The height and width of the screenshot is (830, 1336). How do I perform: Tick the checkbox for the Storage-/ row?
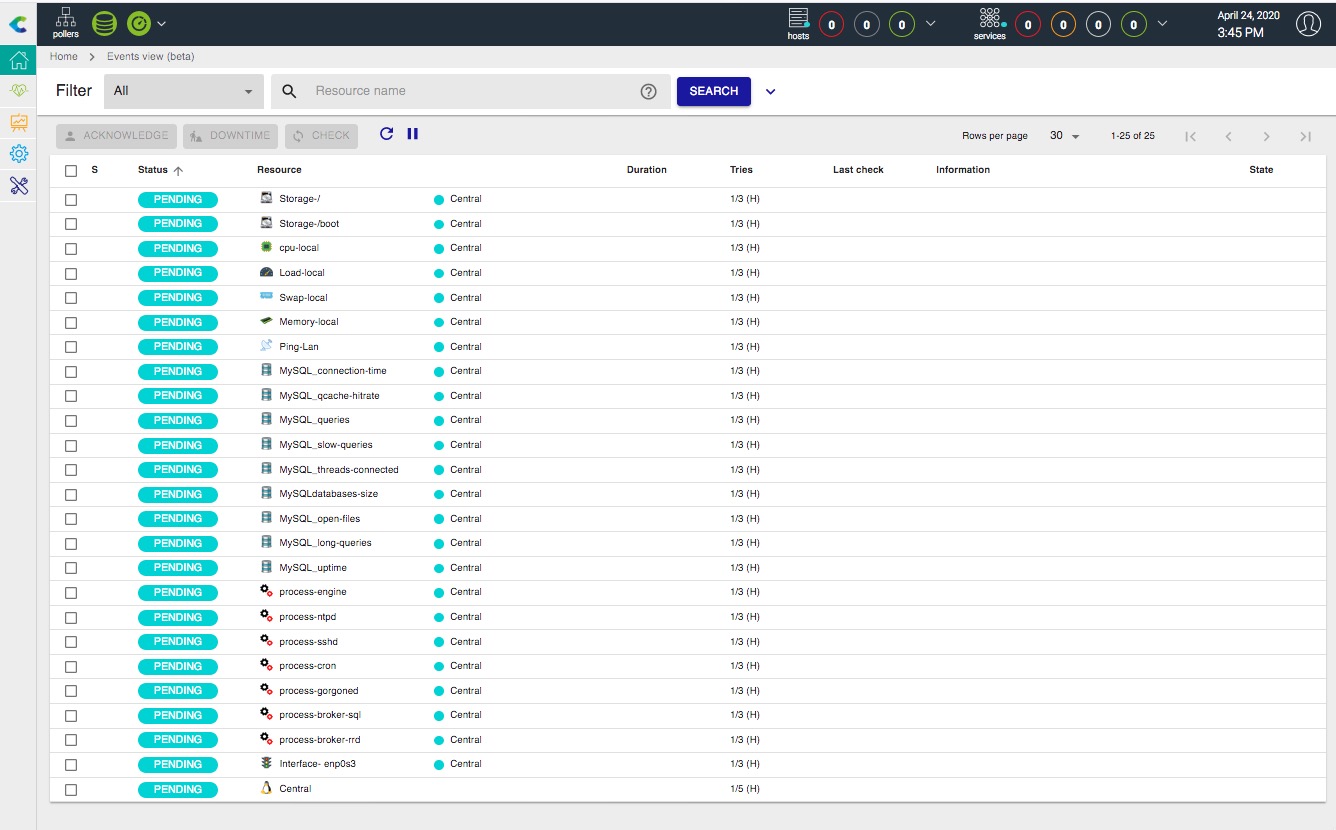71,200
